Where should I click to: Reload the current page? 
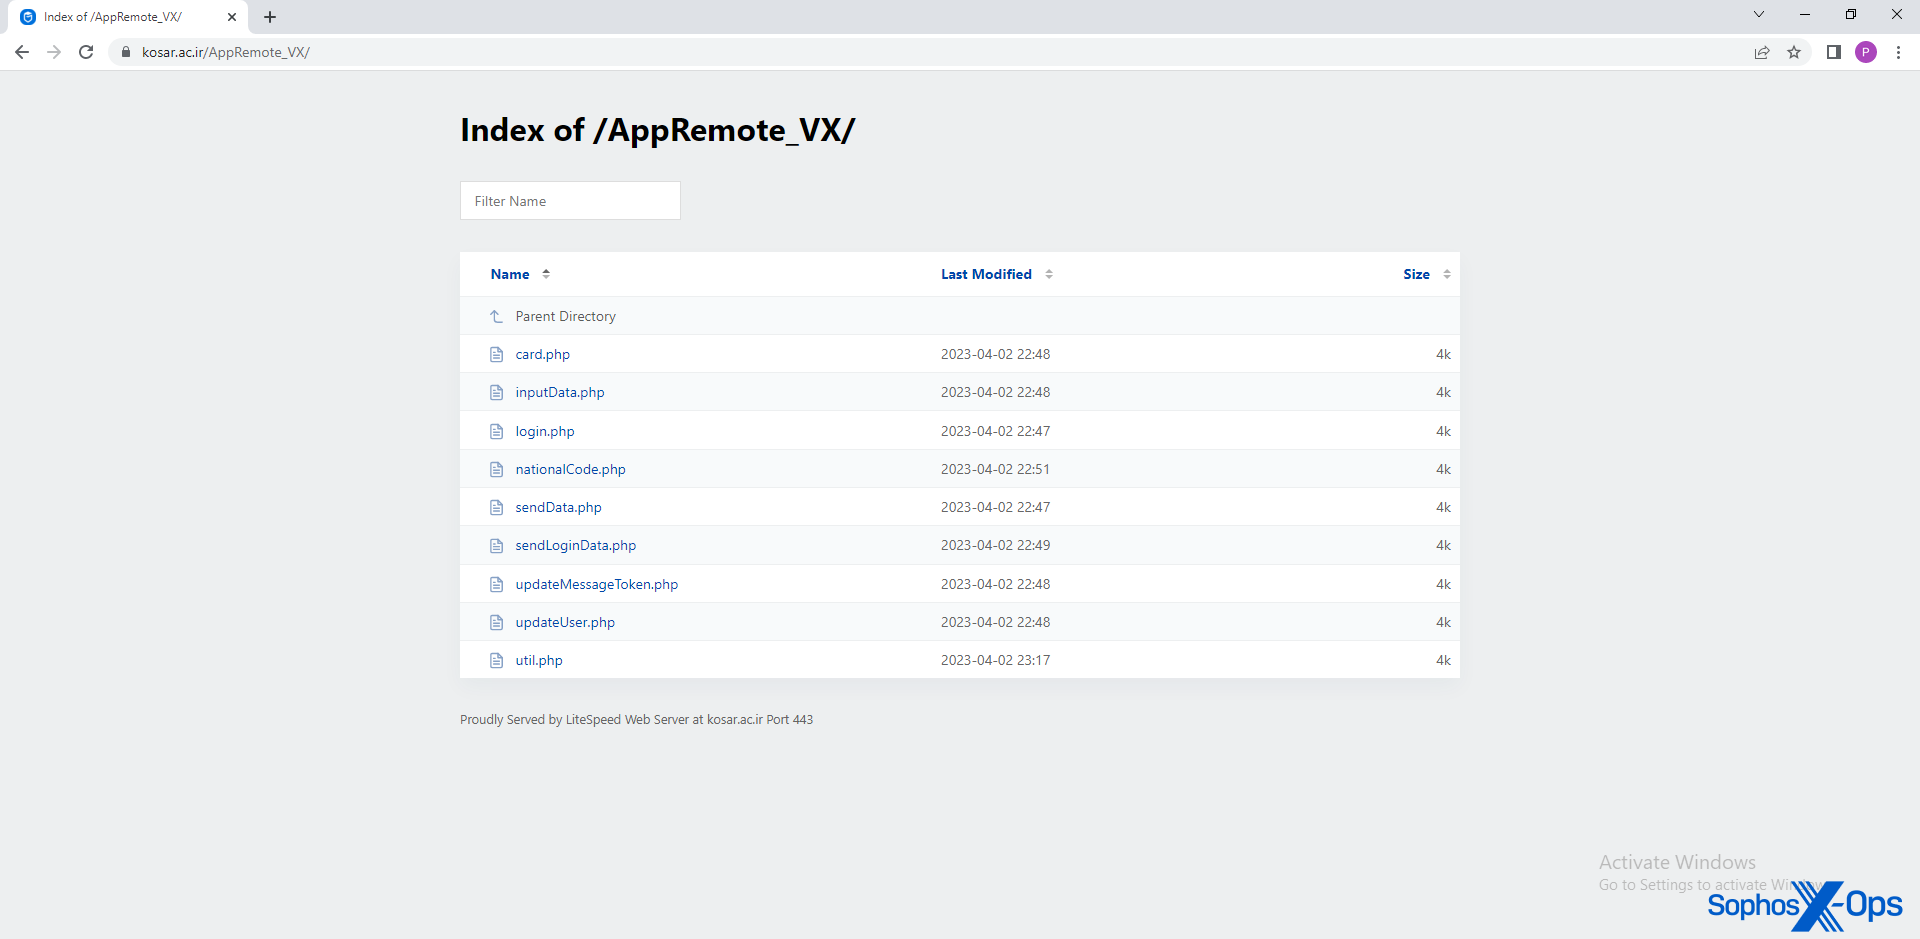(86, 52)
